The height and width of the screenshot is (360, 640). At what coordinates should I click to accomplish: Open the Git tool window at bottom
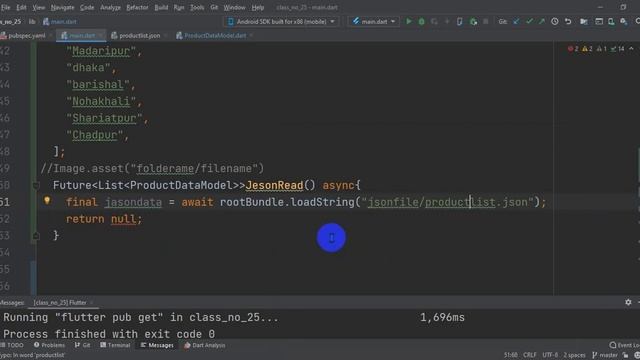click(x=82, y=345)
